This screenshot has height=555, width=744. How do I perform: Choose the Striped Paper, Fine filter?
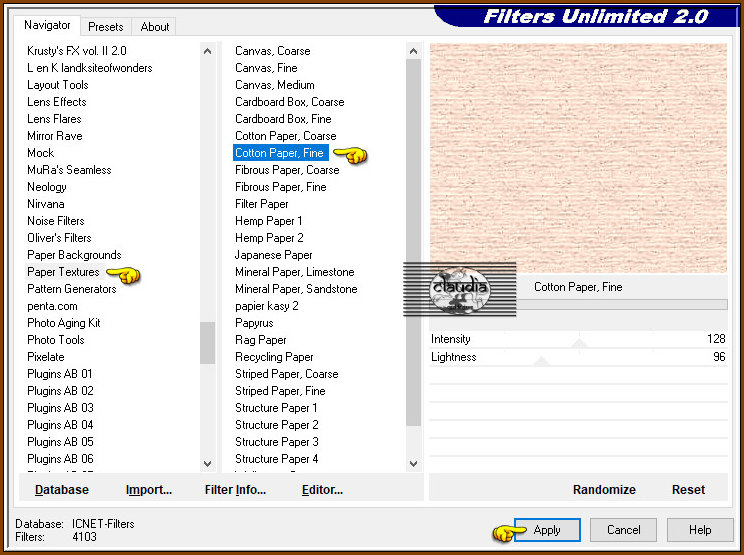(x=280, y=391)
